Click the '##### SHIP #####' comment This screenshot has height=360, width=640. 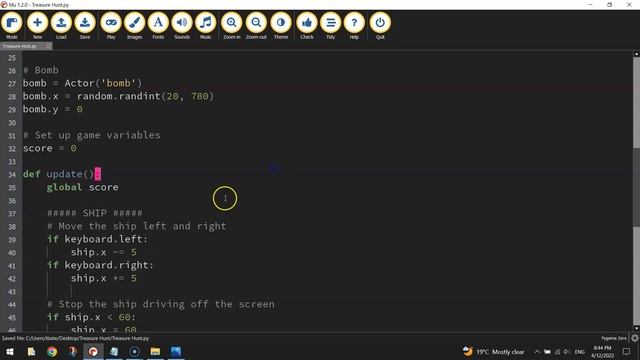tap(95, 213)
